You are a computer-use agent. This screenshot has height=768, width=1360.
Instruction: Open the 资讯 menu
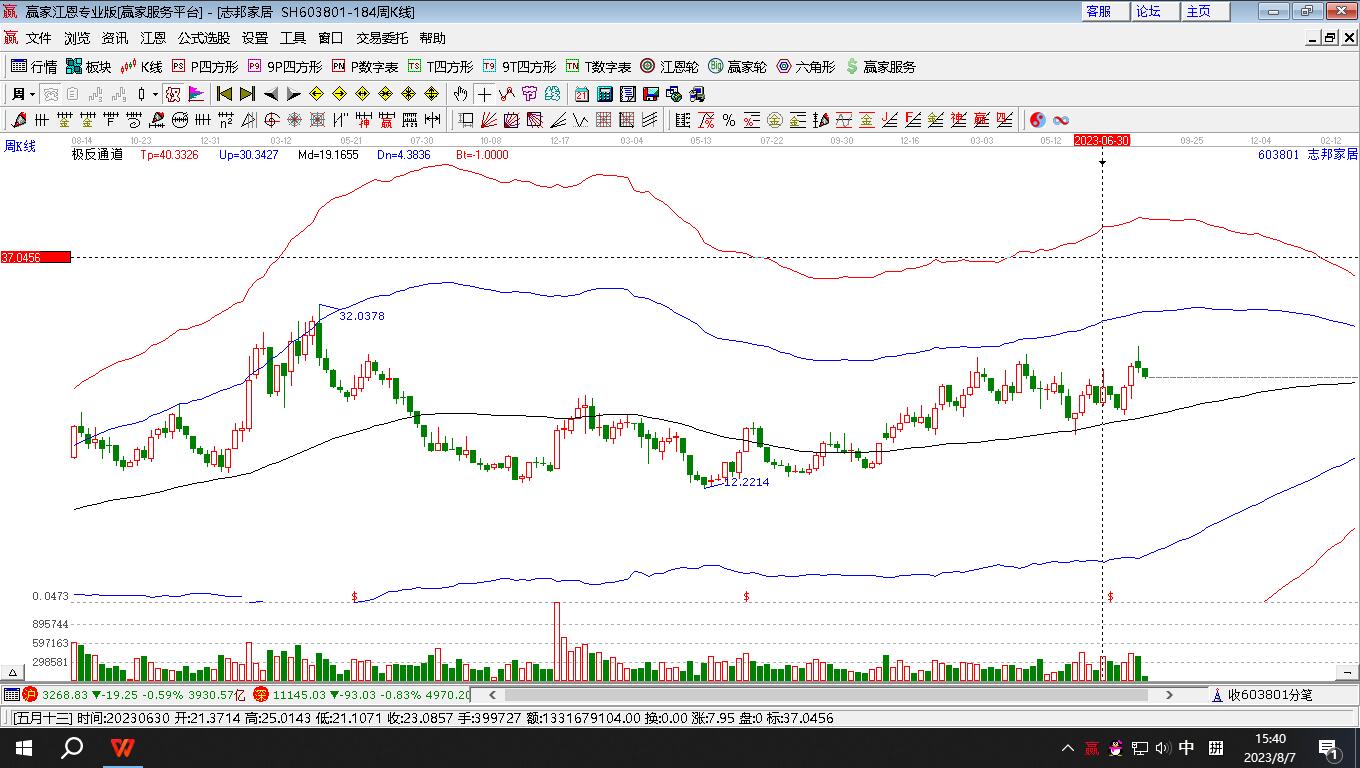click(x=115, y=38)
